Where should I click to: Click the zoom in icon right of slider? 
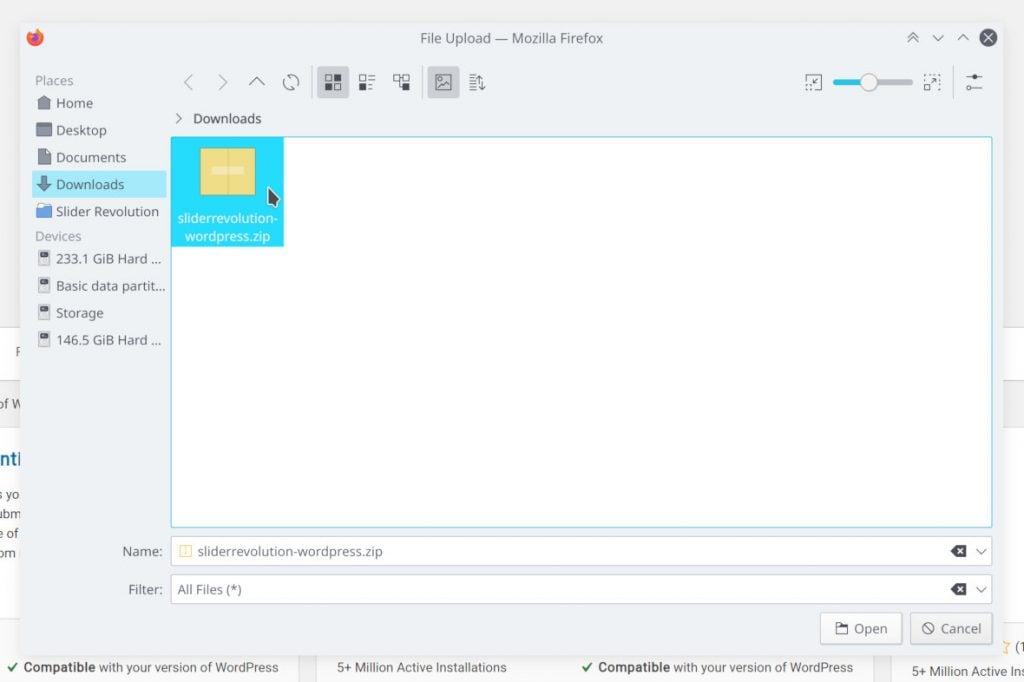pyautogui.click(x=932, y=83)
